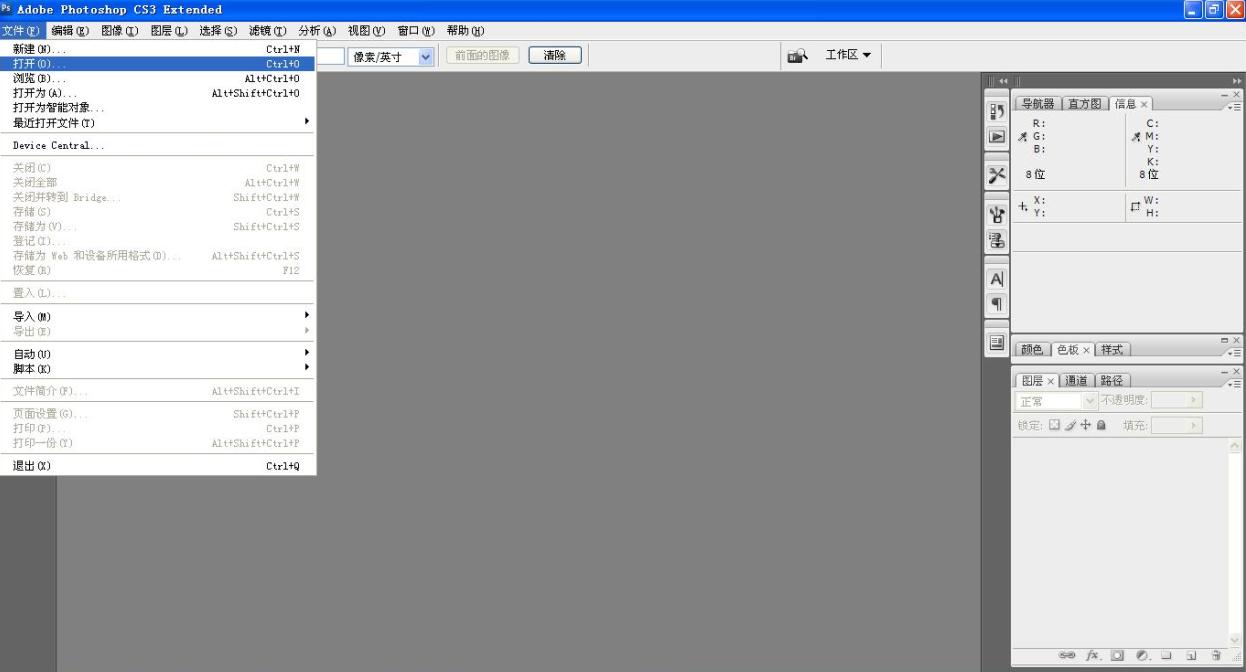Open the Clone Source stamp icon
Image resolution: width=1246 pixels, height=672 pixels.
coord(997,238)
